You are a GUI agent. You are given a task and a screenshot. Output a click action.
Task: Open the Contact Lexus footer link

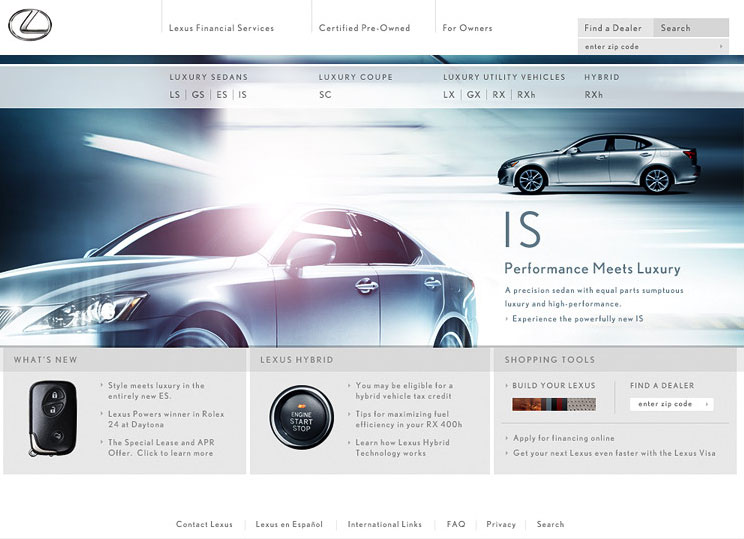pyautogui.click(x=204, y=524)
